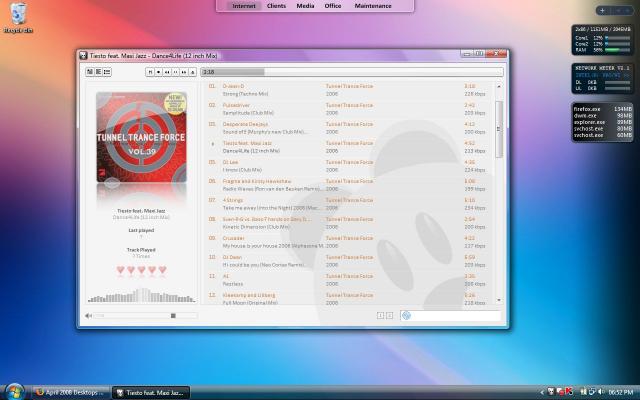Click the sidebar add gadget plus button

click(x=602, y=11)
